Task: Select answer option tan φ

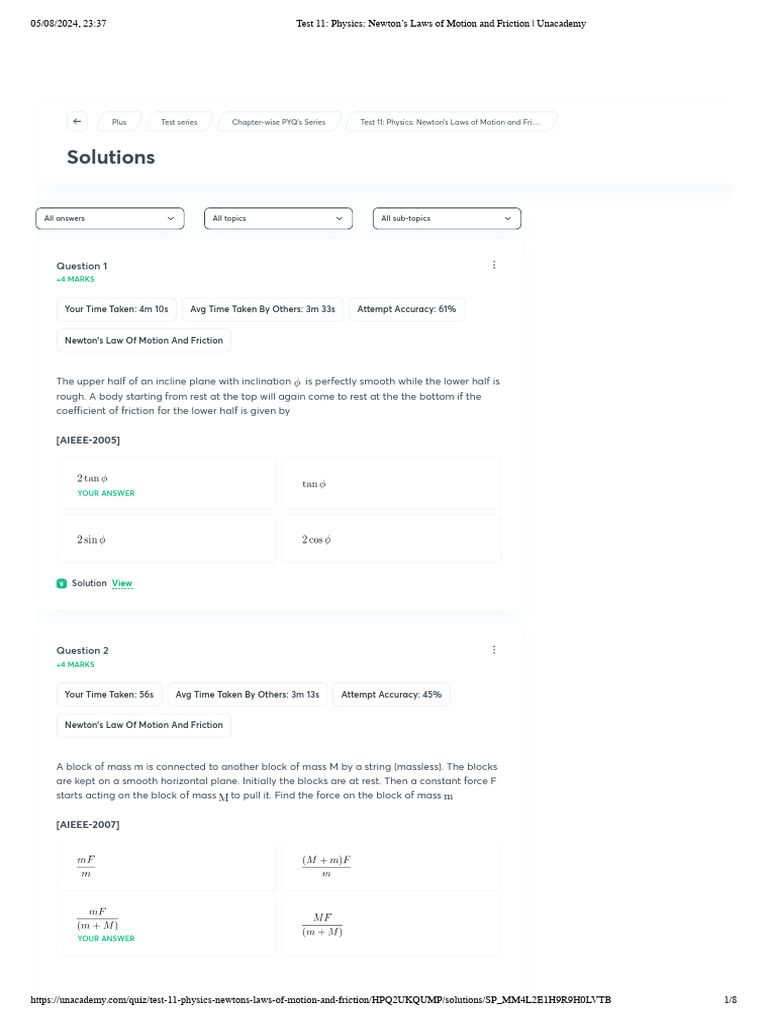Action: 391,484
